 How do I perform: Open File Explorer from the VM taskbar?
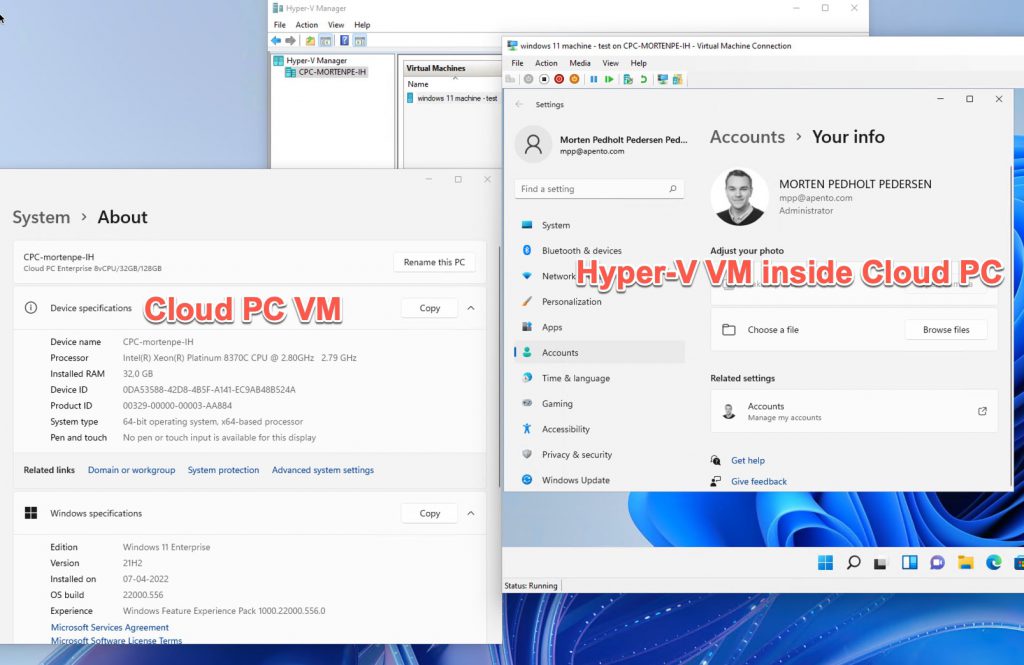[965, 562]
